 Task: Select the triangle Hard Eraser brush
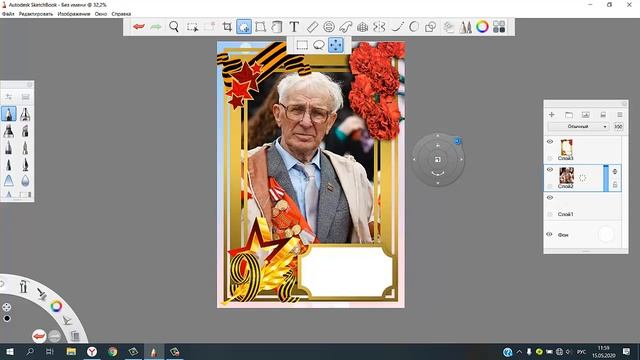tap(9, 181)
